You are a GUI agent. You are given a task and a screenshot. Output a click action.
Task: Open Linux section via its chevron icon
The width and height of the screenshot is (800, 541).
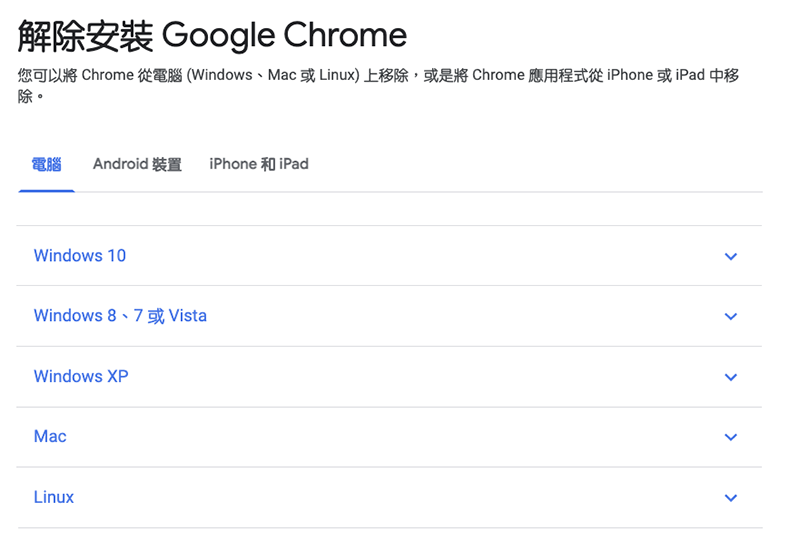(731, 498)
